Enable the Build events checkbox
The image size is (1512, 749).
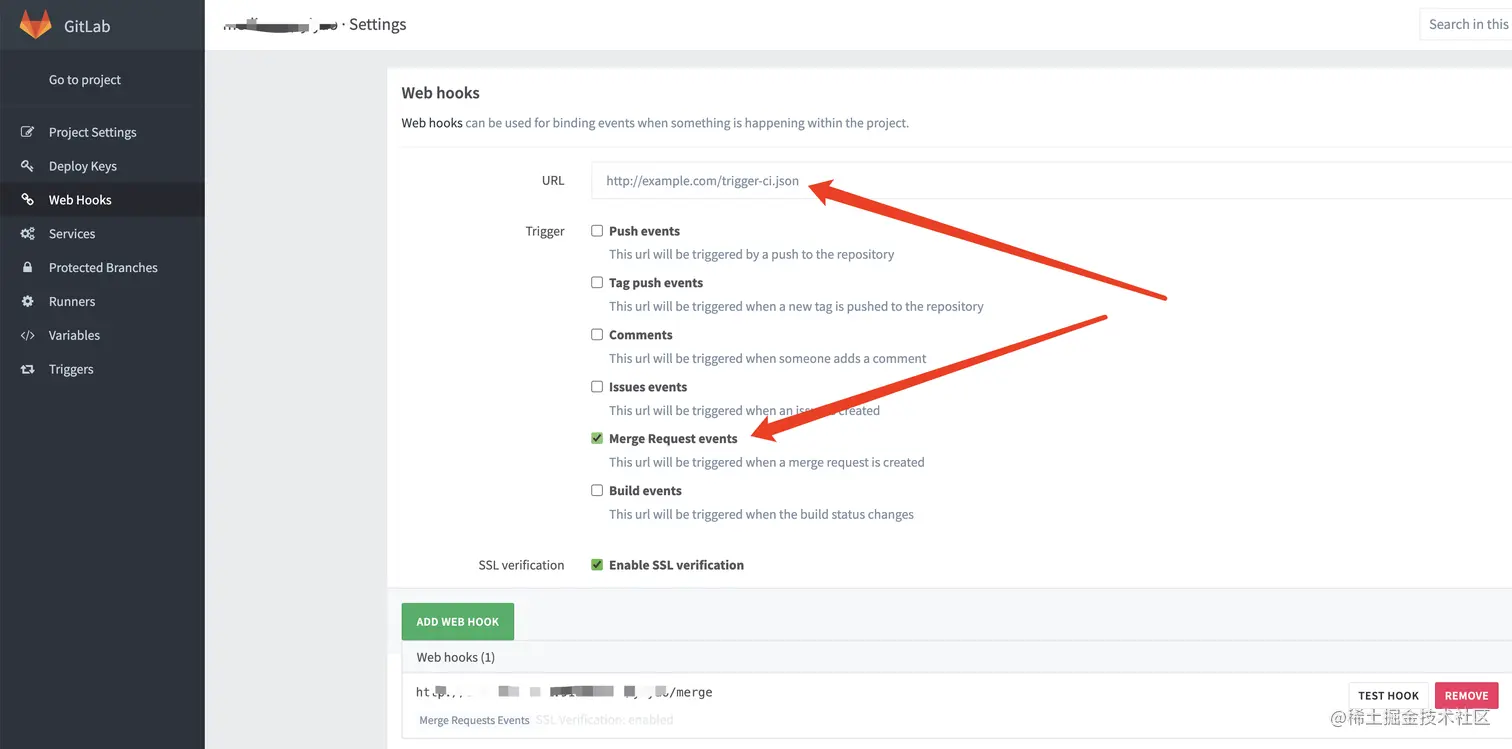(597, 490)
